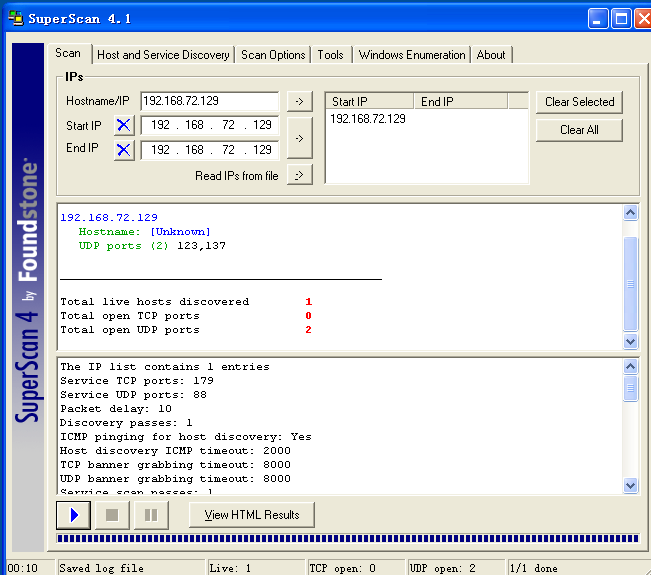Image resolution: width=651 pixels, height=575 pixels.
Task: Click the UDP open: 2 status entry
Action: (x=443, y=568)
